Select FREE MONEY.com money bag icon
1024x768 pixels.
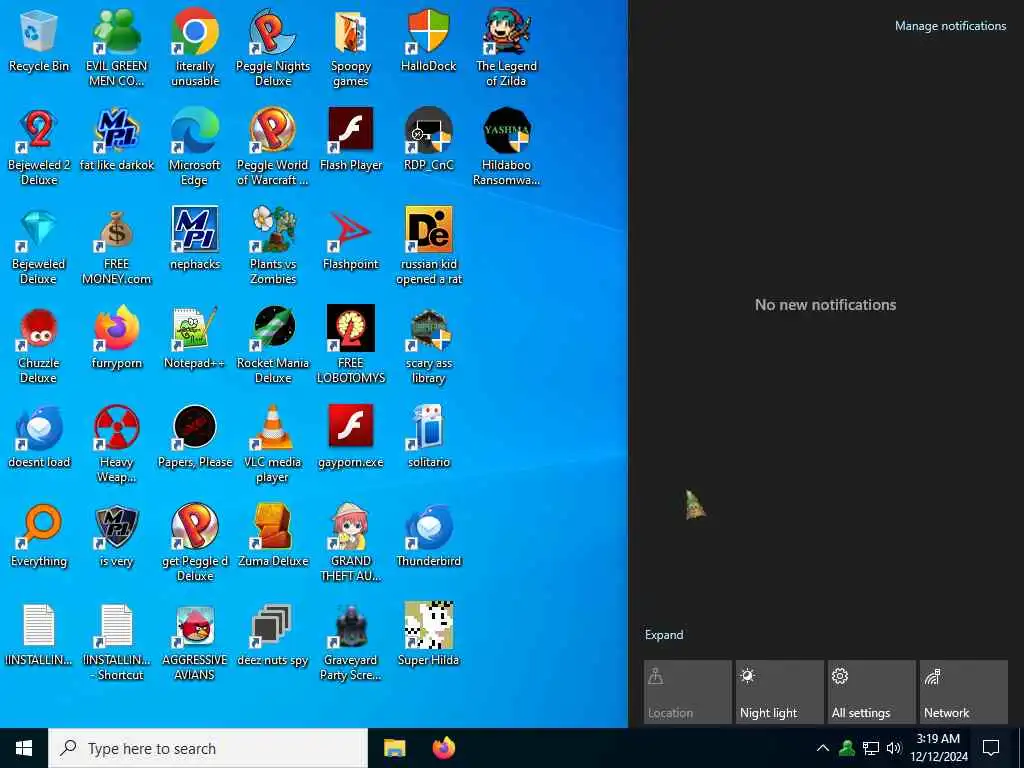pyautogui.click(x=116, y=247)
